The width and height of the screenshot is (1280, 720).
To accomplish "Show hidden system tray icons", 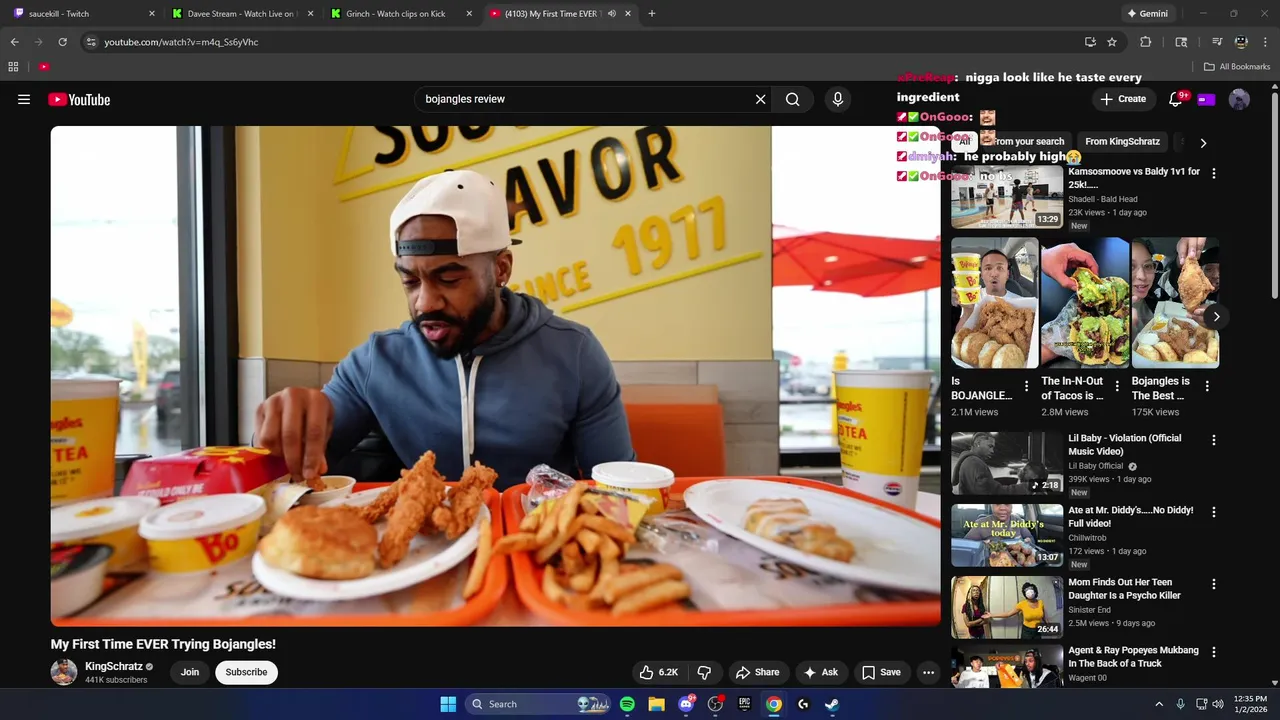I will click(1159, 704).
